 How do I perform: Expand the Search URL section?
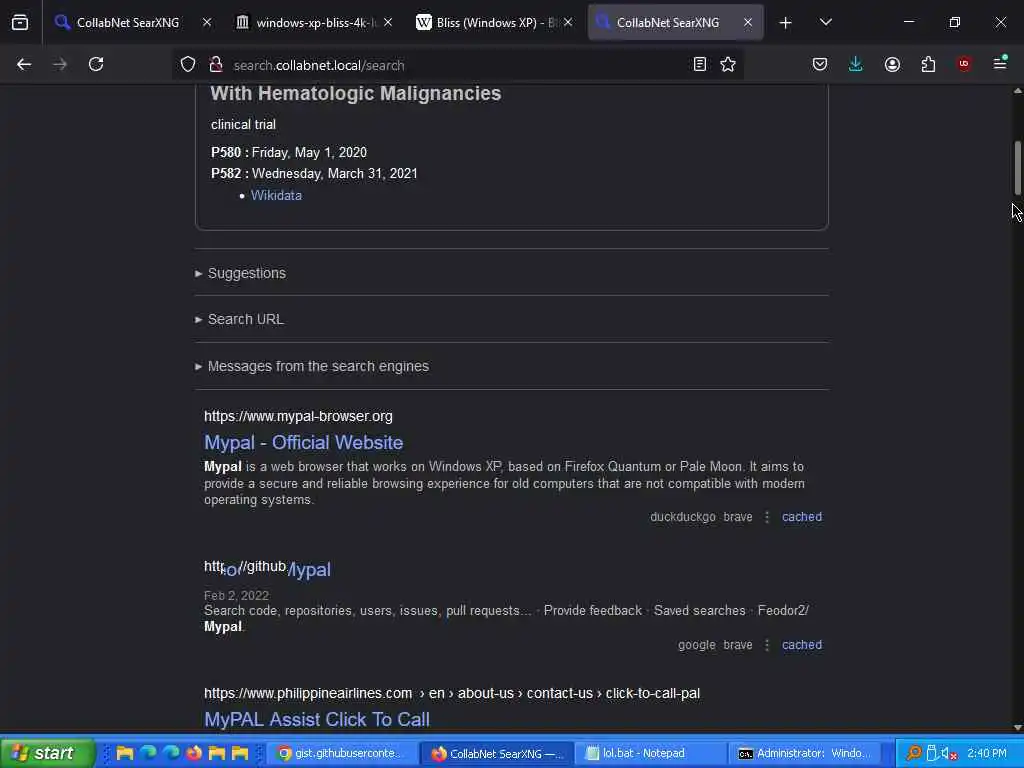tap(246, 319)
